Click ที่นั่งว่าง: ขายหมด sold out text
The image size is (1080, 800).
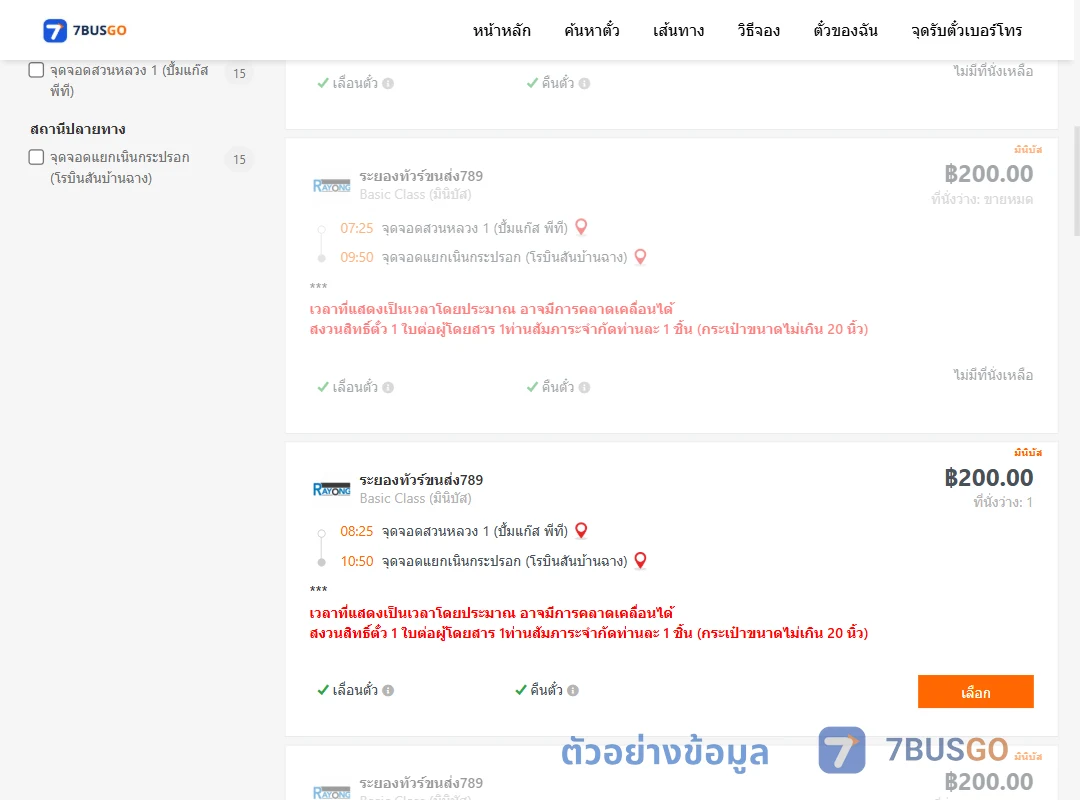point(982,199)
